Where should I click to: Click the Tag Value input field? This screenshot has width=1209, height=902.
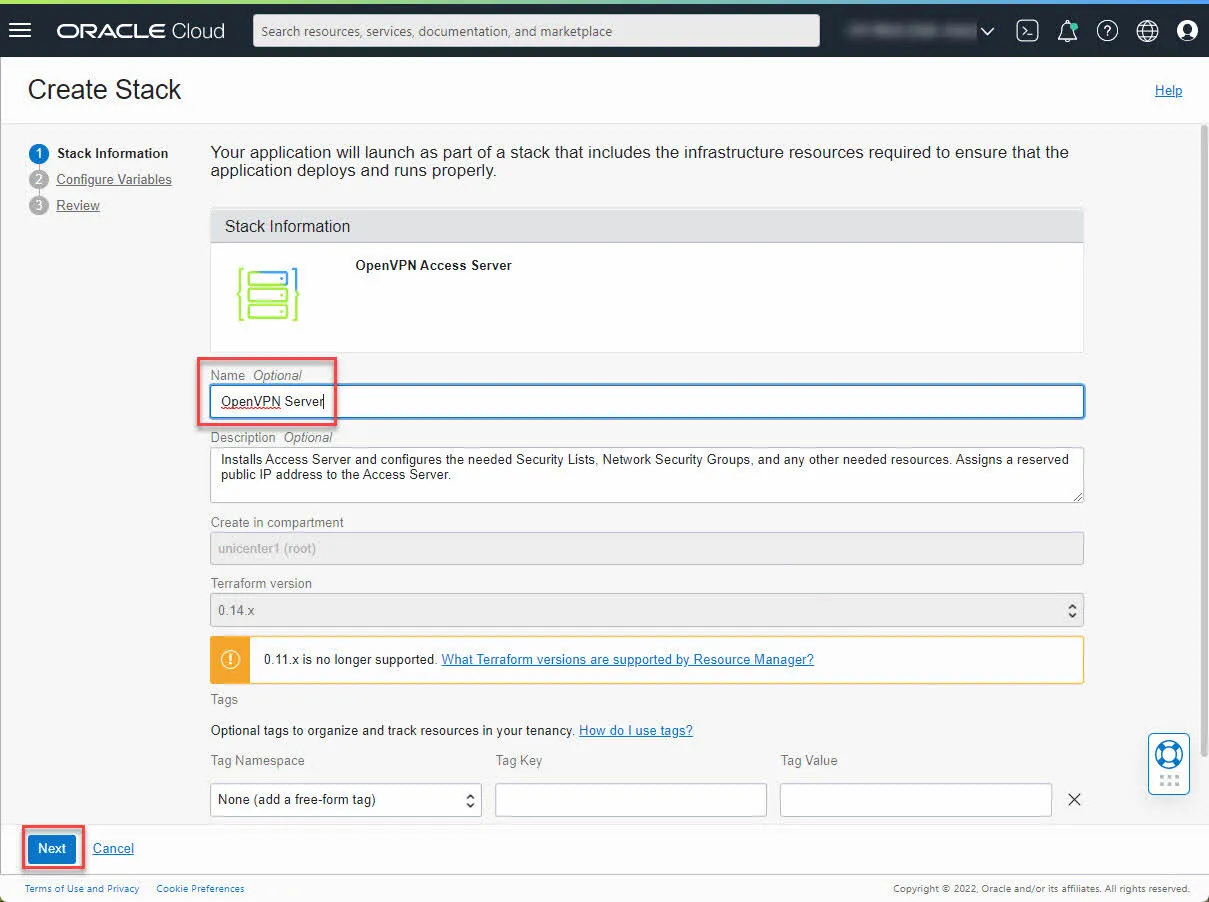[x=916, y=800]
